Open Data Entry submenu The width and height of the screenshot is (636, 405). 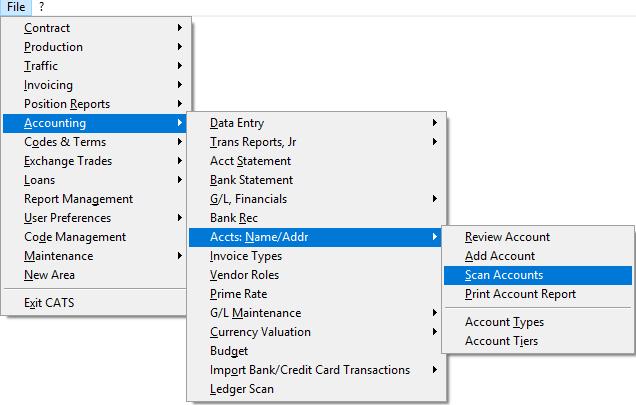point(316,123)
